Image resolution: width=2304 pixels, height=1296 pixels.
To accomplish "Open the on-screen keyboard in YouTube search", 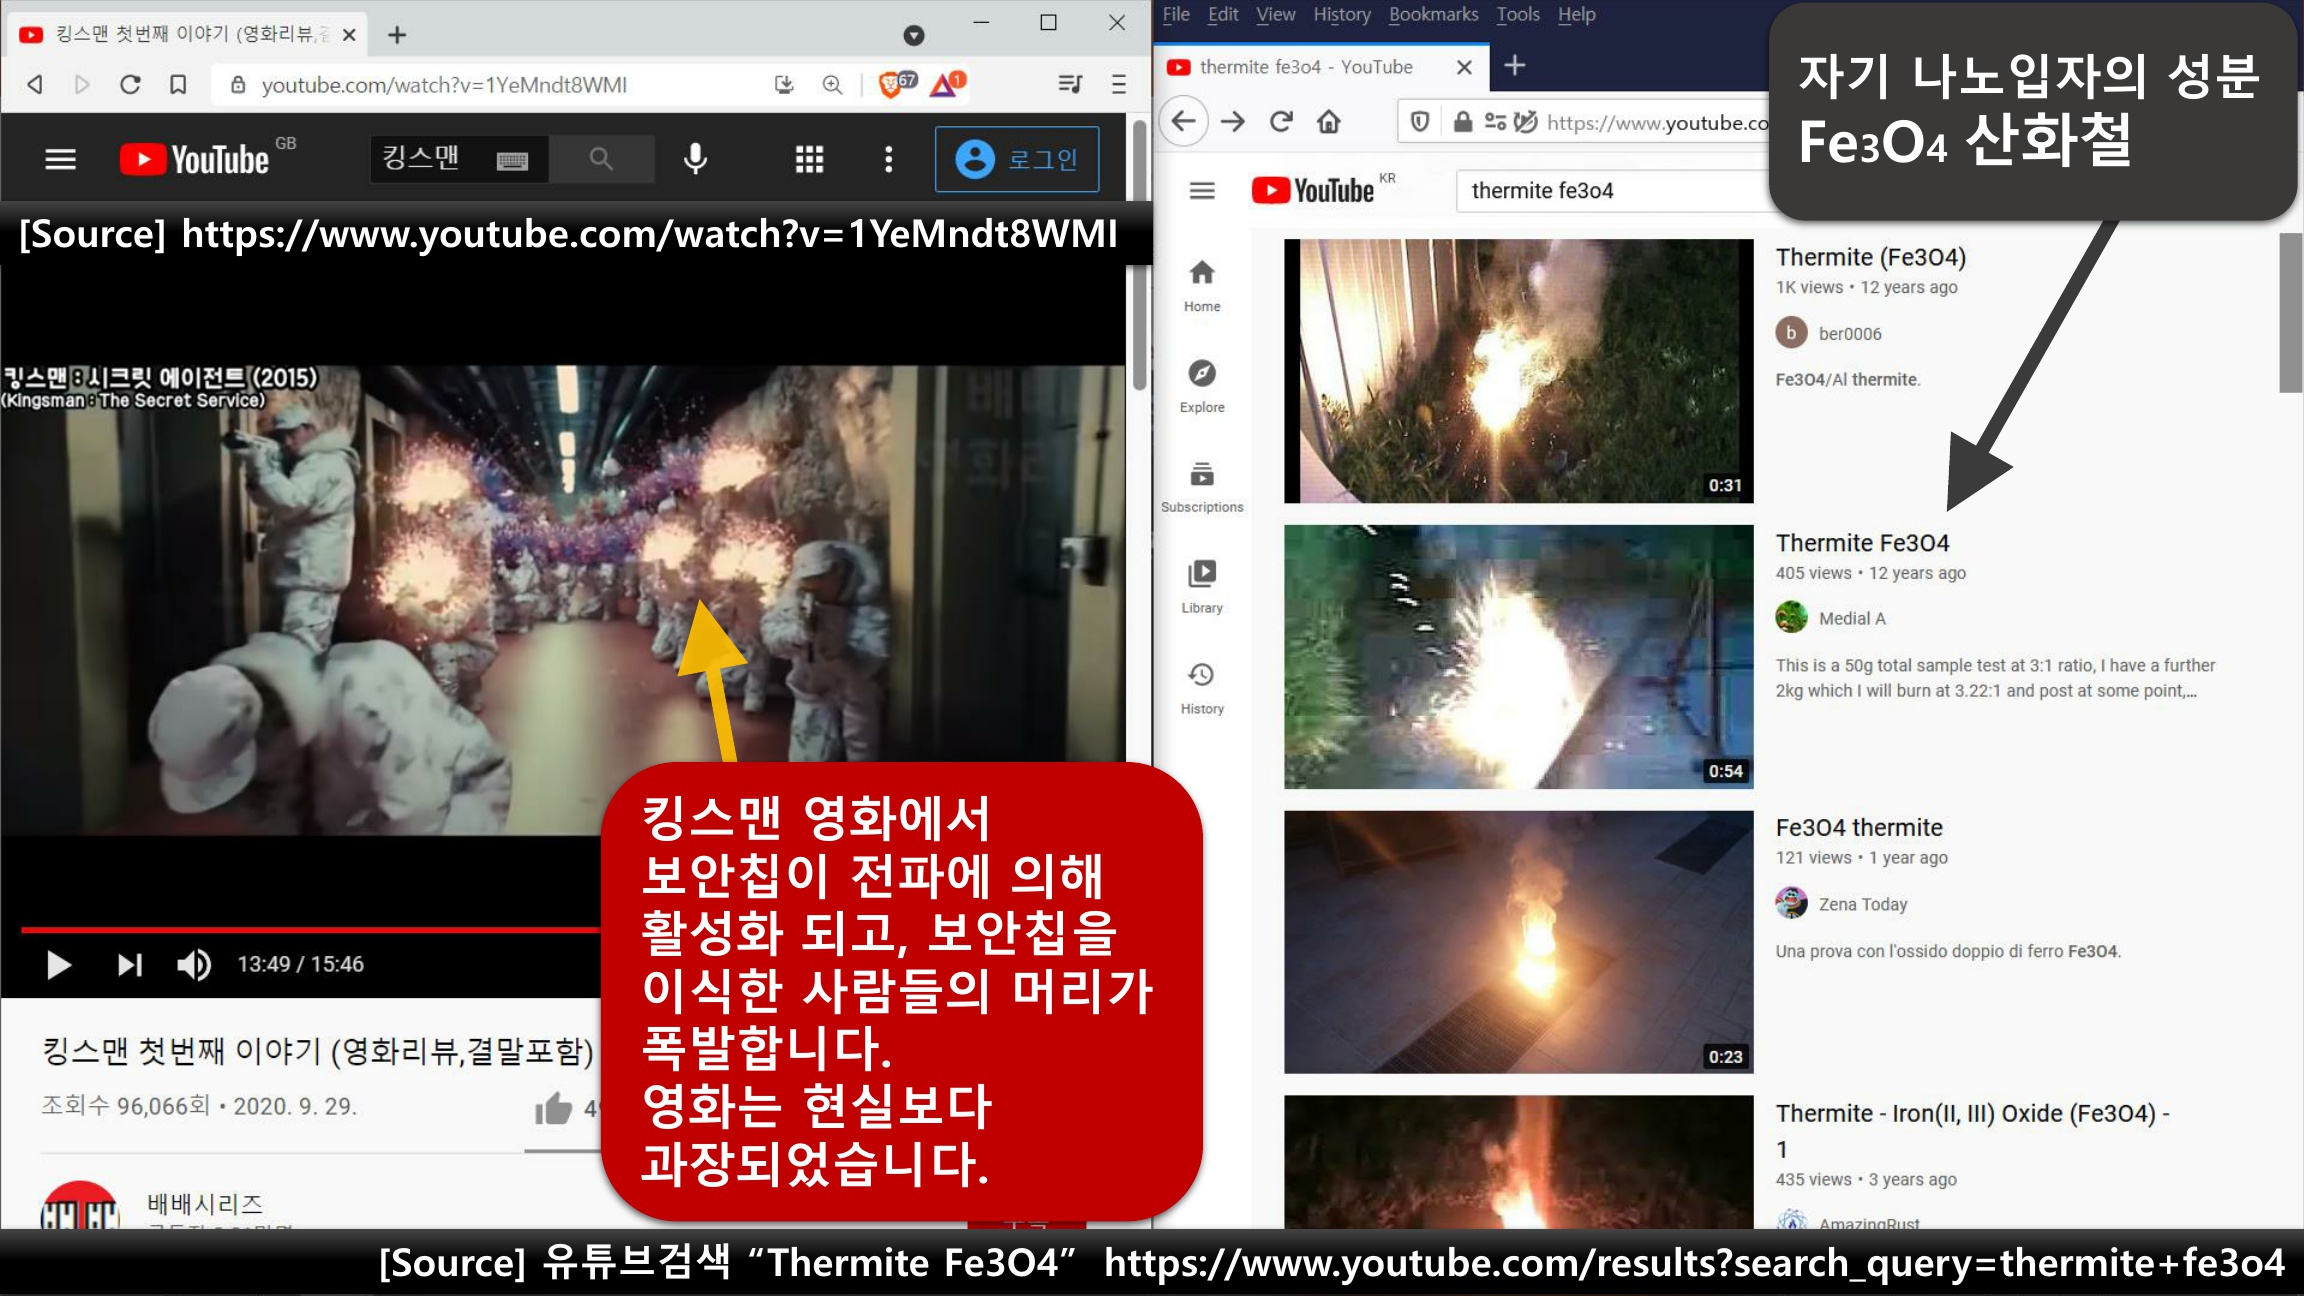I will pos(512,160).
